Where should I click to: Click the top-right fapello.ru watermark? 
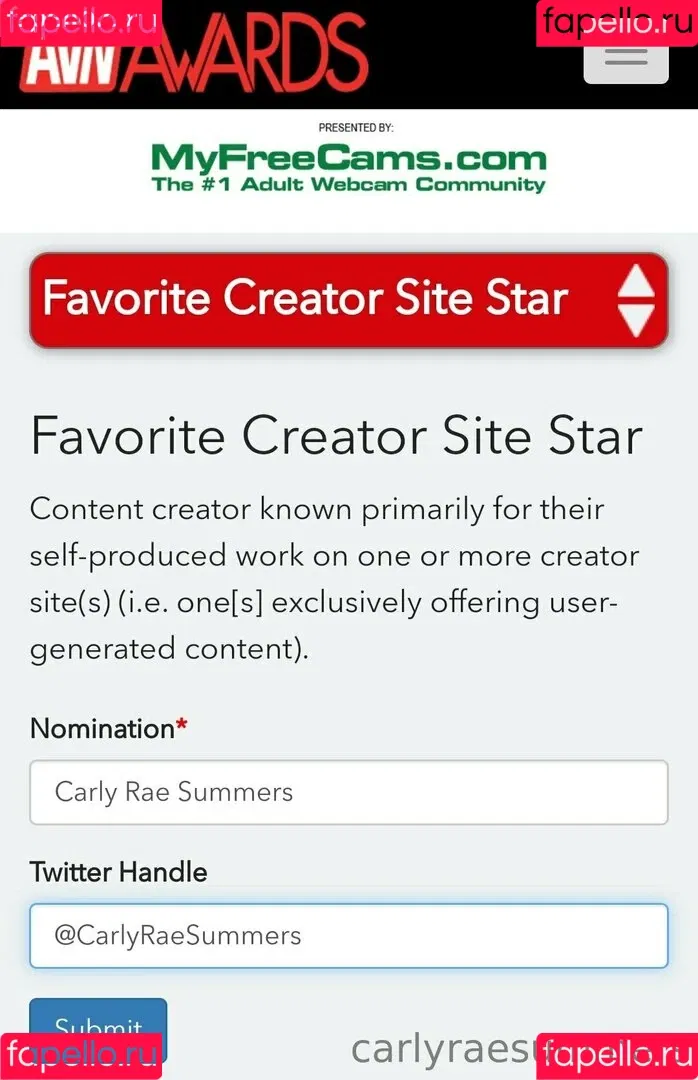click(617, 23)
